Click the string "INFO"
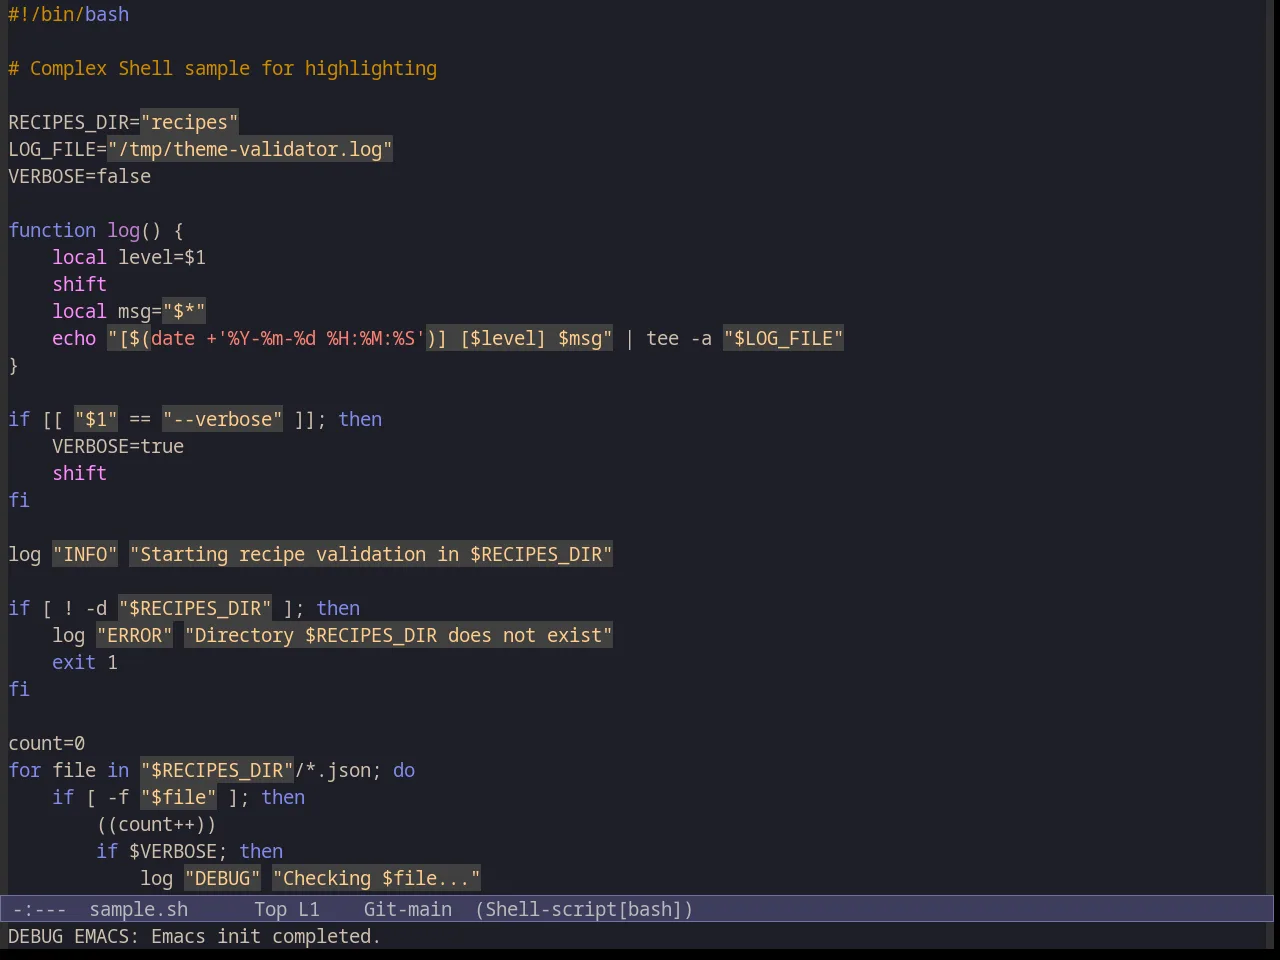This screenshot has width=1280, height=960. tap(85, 554)
